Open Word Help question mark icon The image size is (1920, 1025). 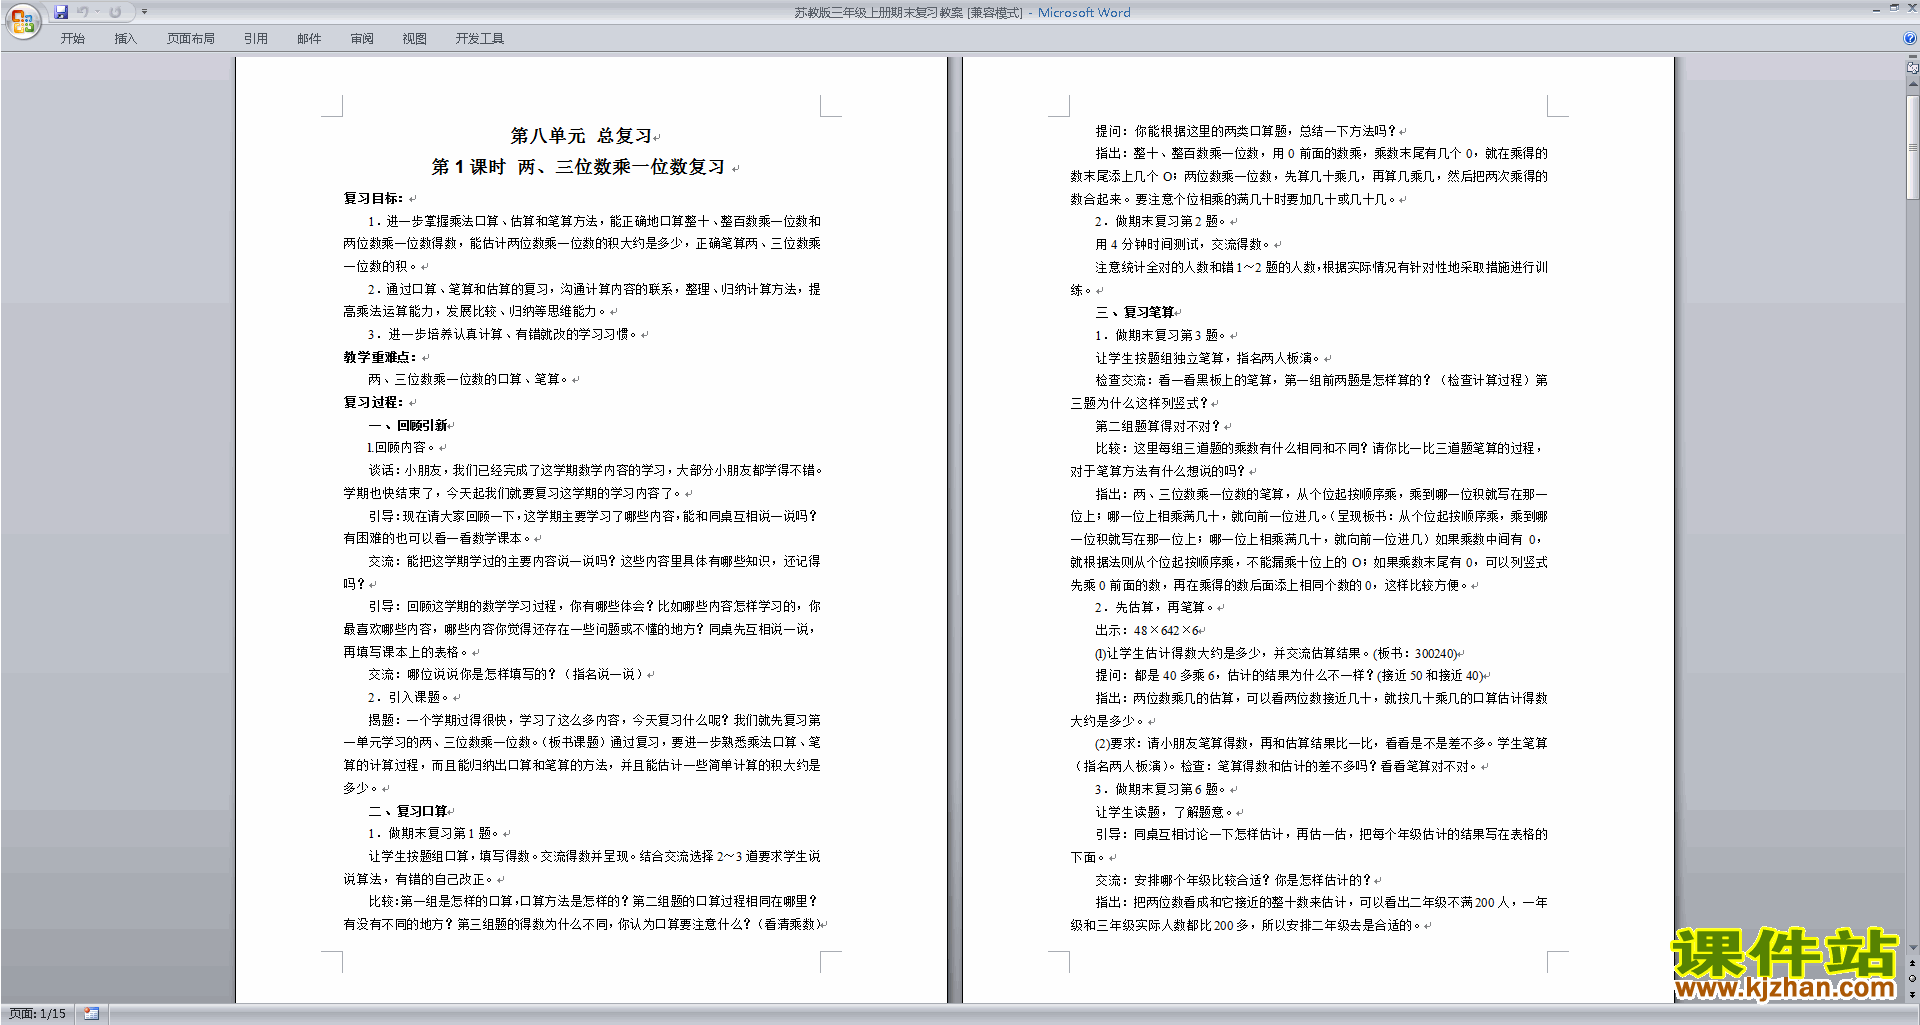(1909, 39)
